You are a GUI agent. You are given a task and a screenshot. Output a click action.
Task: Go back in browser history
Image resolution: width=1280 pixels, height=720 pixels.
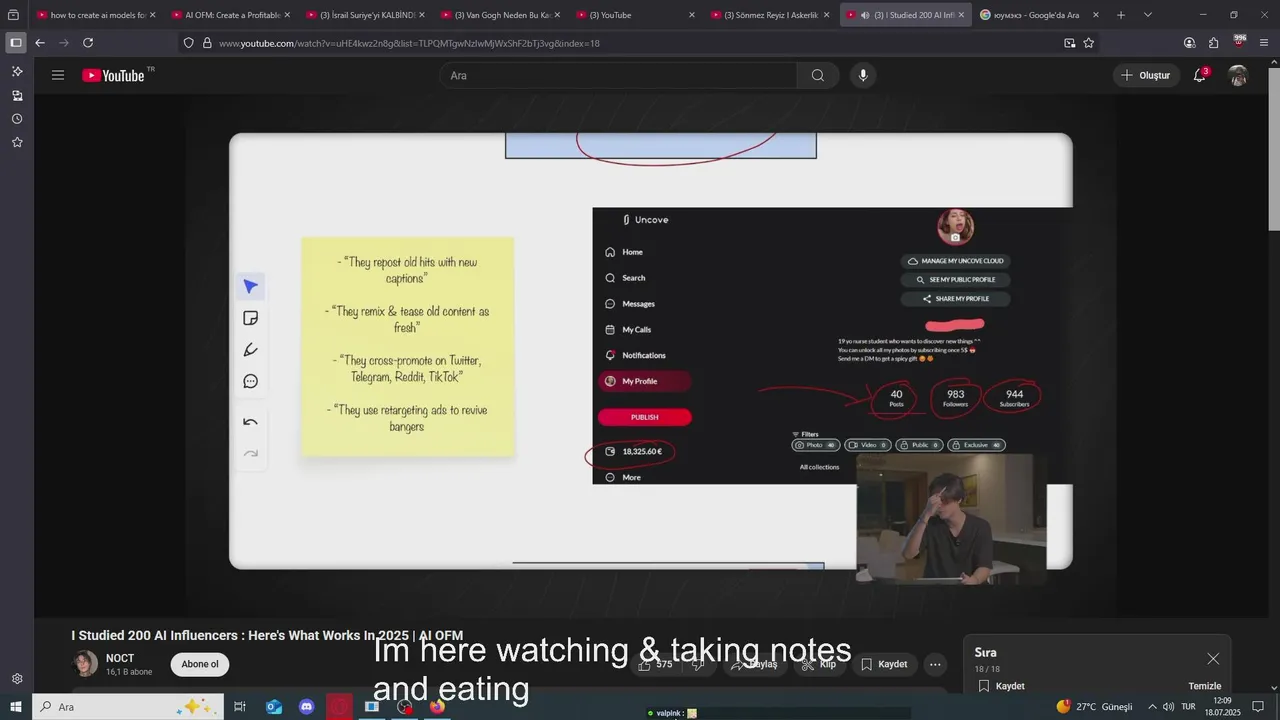tap(40, 43)
